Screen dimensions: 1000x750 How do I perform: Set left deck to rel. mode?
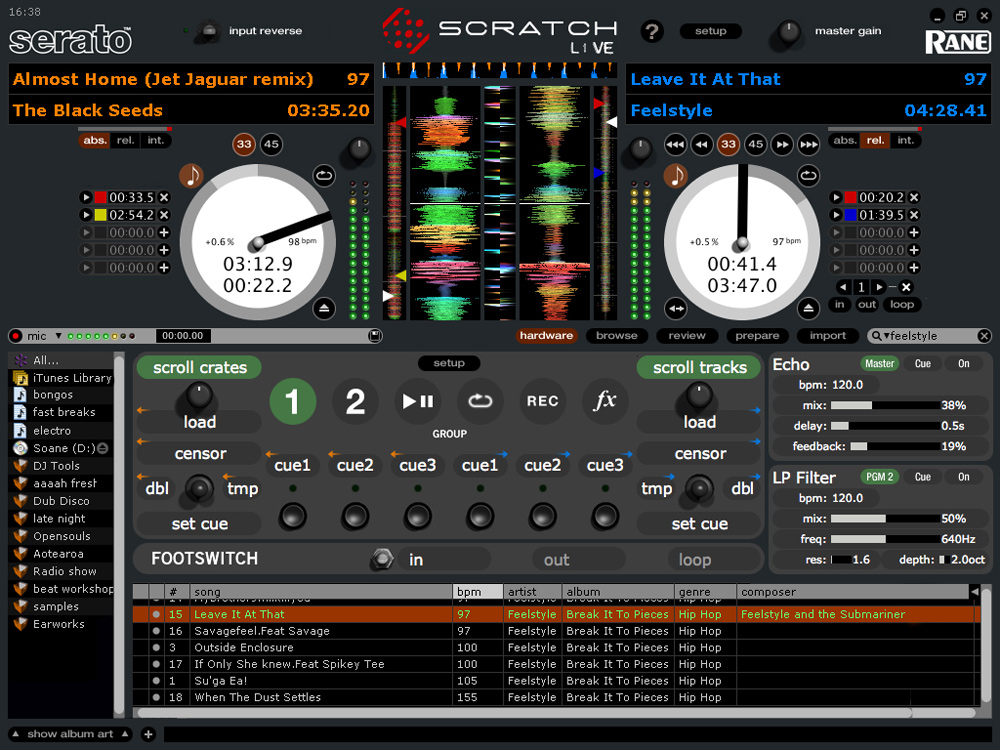125,140
